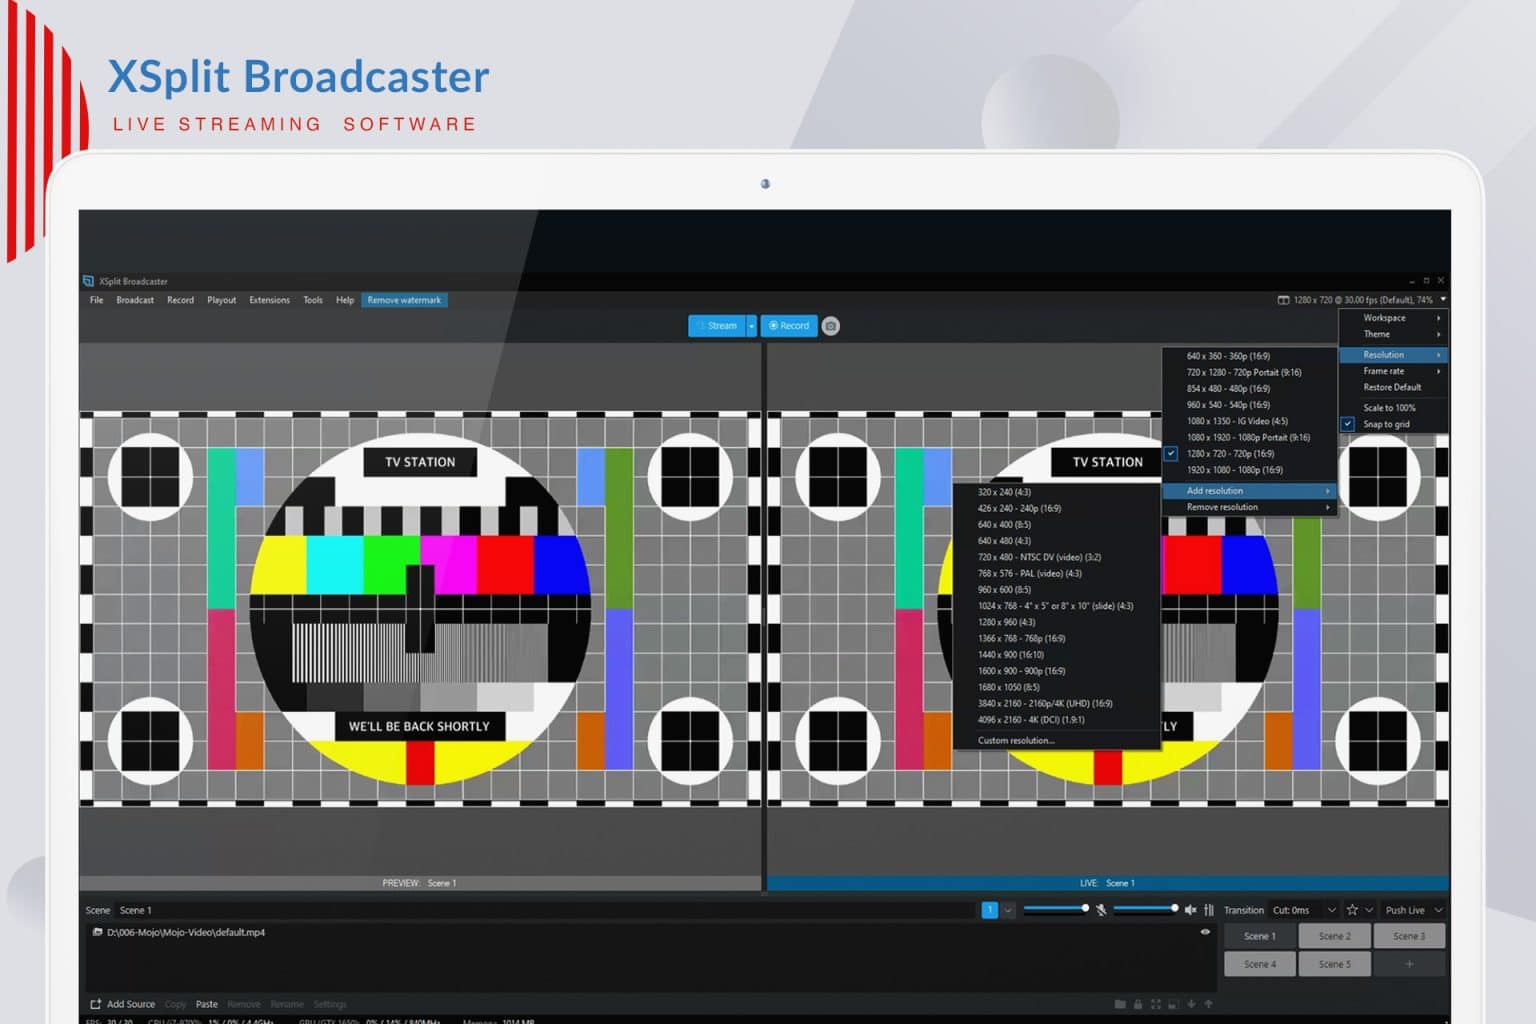Select the camera snapshot icon beside Record

coord(830,325)
